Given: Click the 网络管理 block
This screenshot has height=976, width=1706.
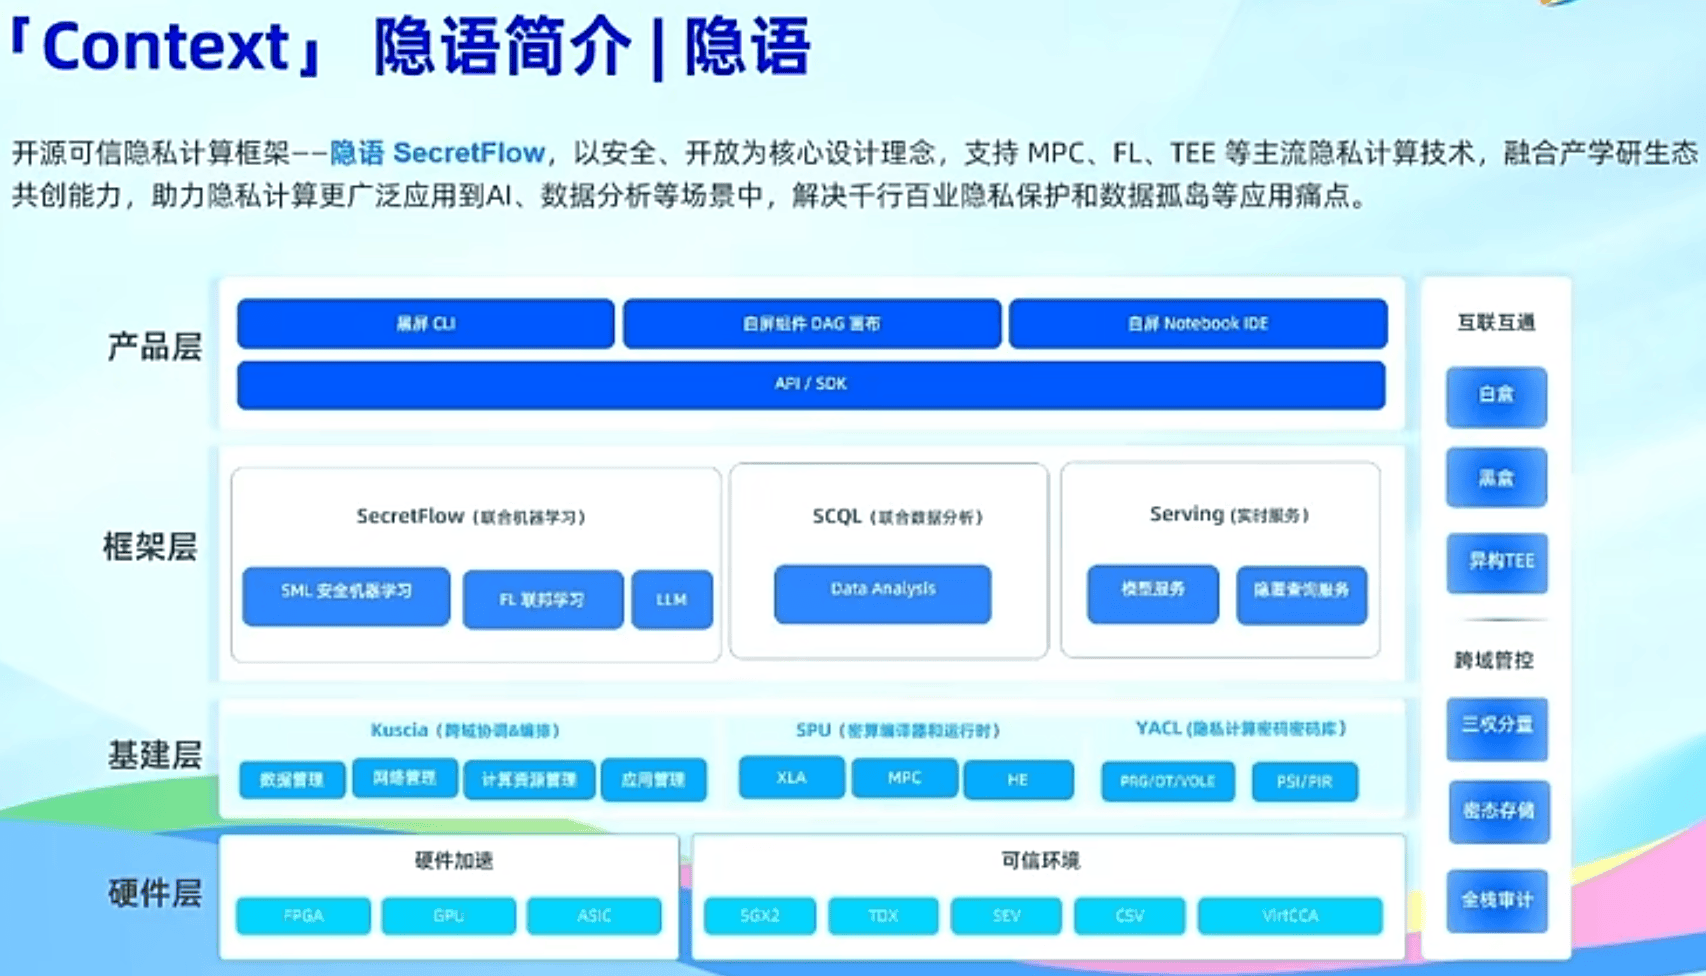Looking at the screenshot, I should point(405,778).
